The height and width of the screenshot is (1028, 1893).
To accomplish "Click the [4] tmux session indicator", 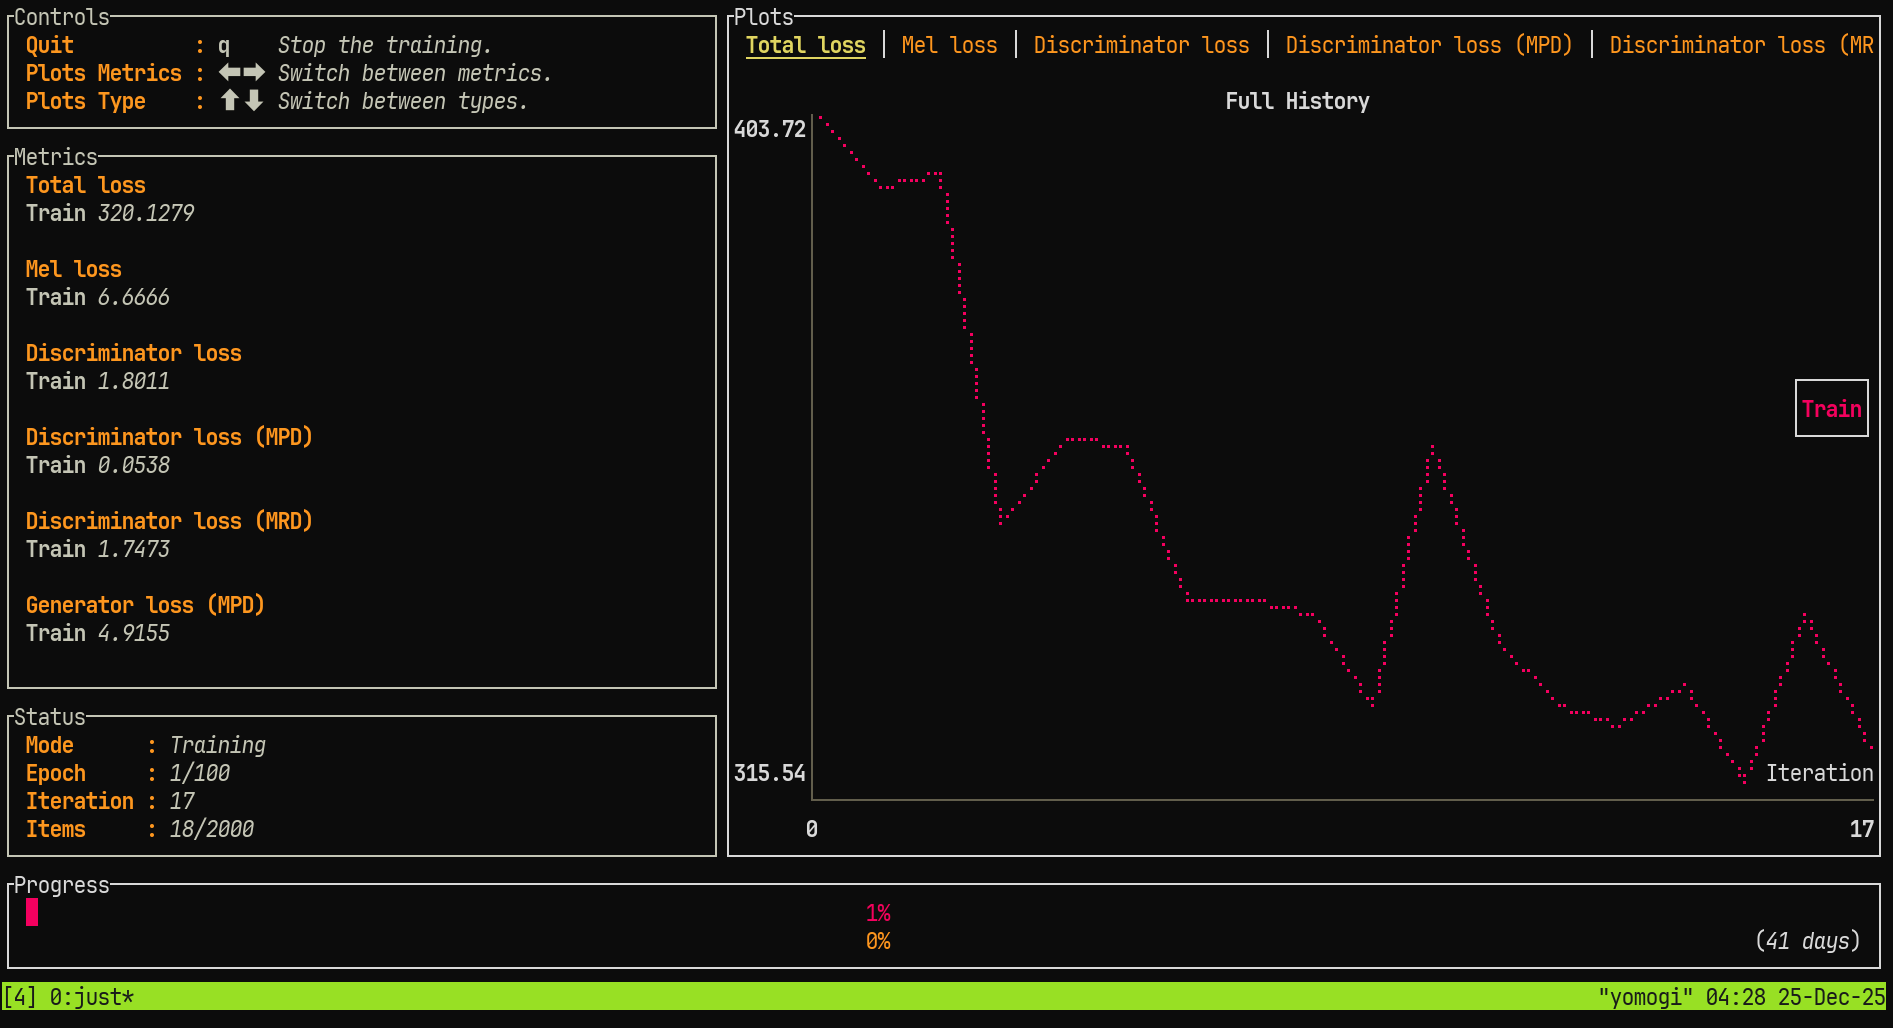I will coord(20,997).
